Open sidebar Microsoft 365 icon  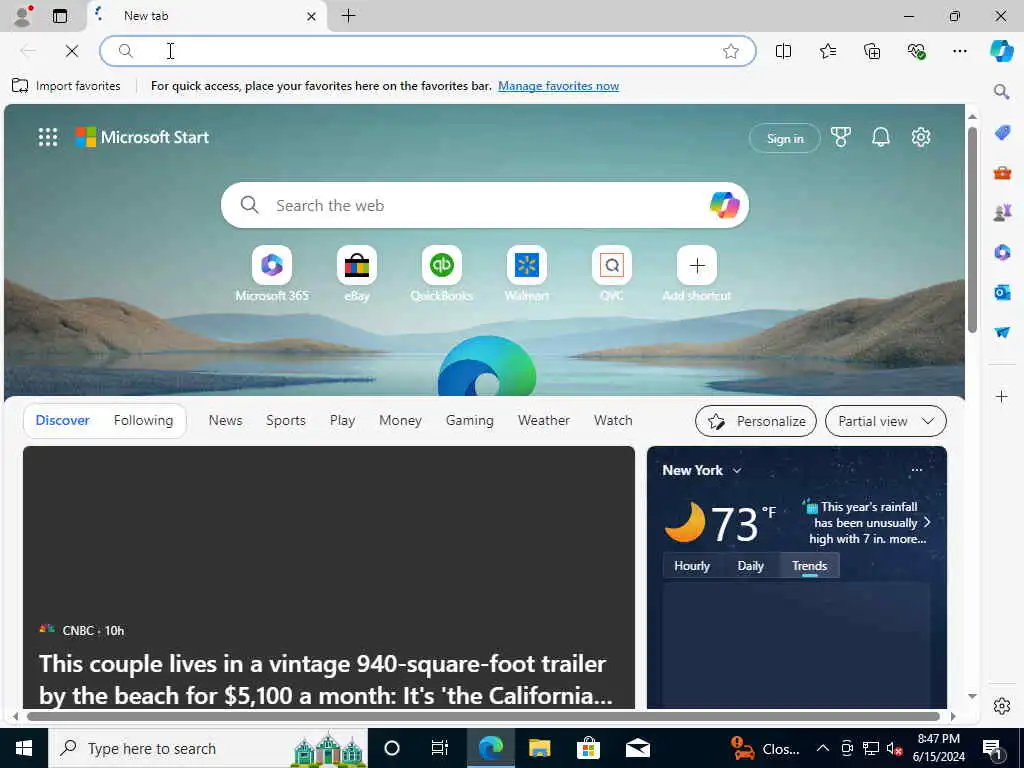click(1002, 252)
